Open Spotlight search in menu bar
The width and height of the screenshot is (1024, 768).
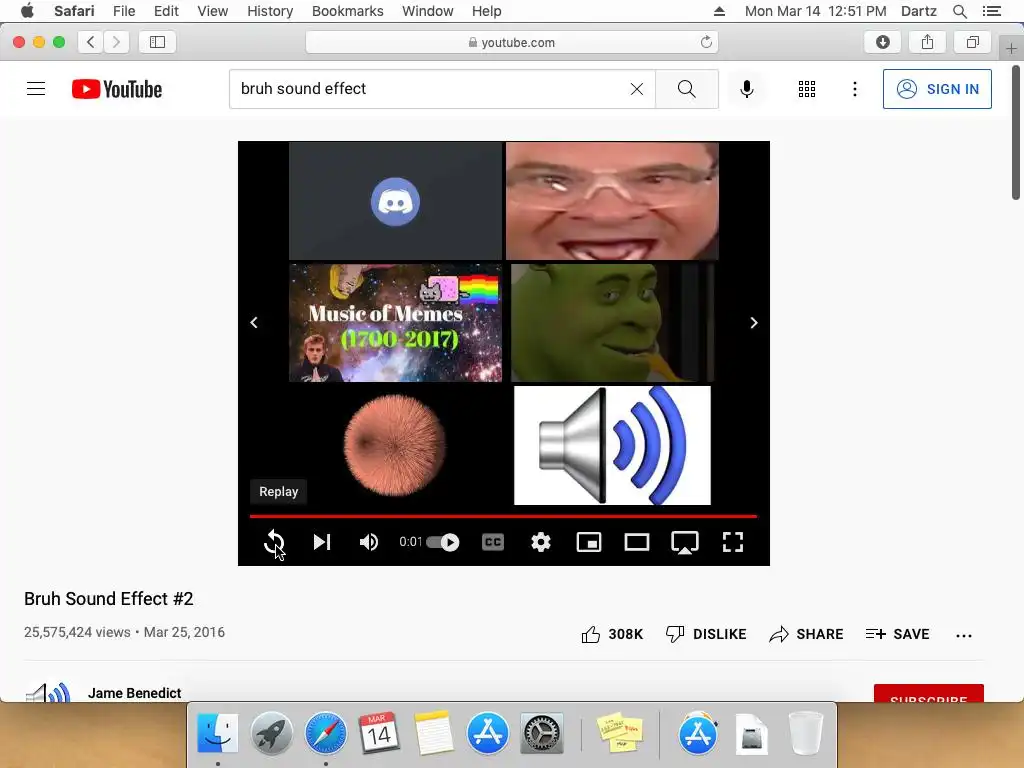click(960, 11)
